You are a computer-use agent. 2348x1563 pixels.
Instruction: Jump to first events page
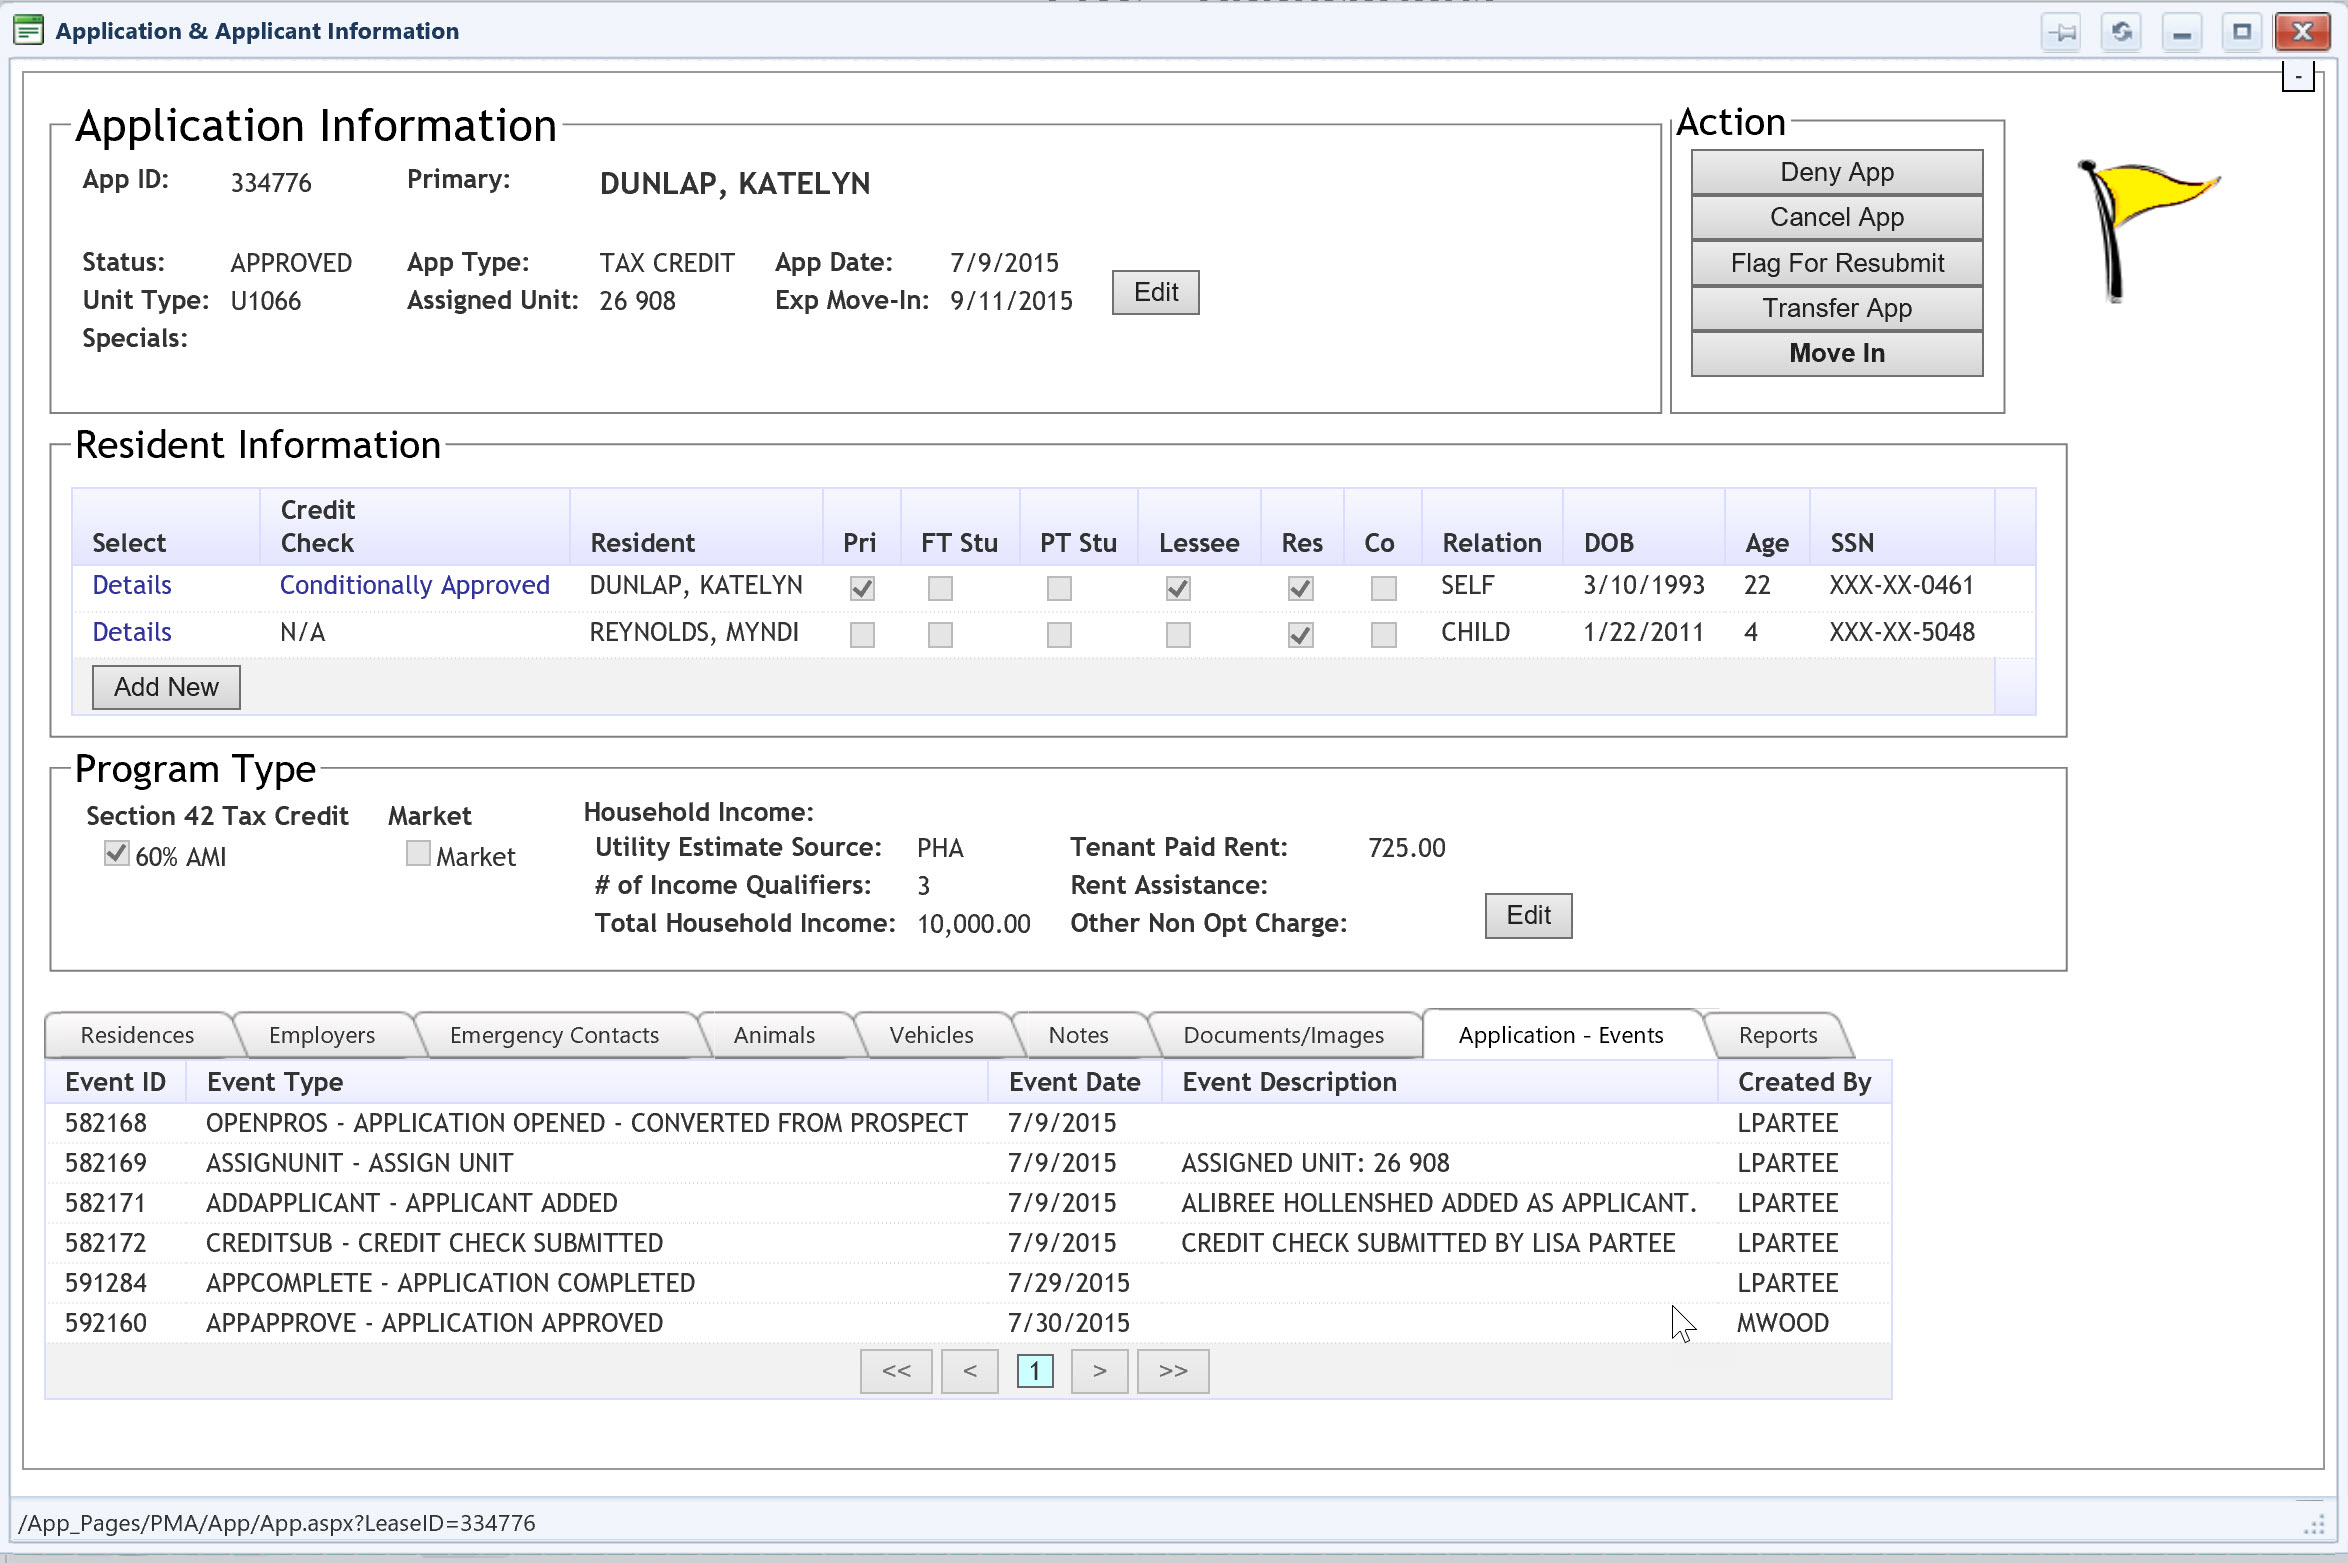pyautogui.click(x=896, y=1371)
